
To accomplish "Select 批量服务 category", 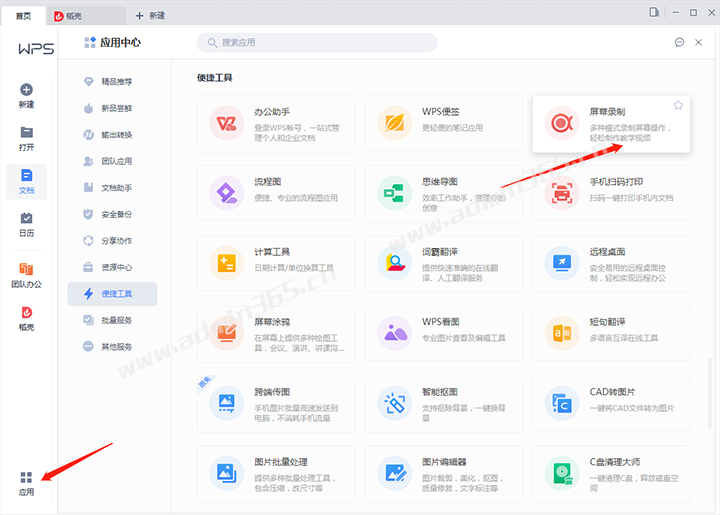I will (112, 320).
